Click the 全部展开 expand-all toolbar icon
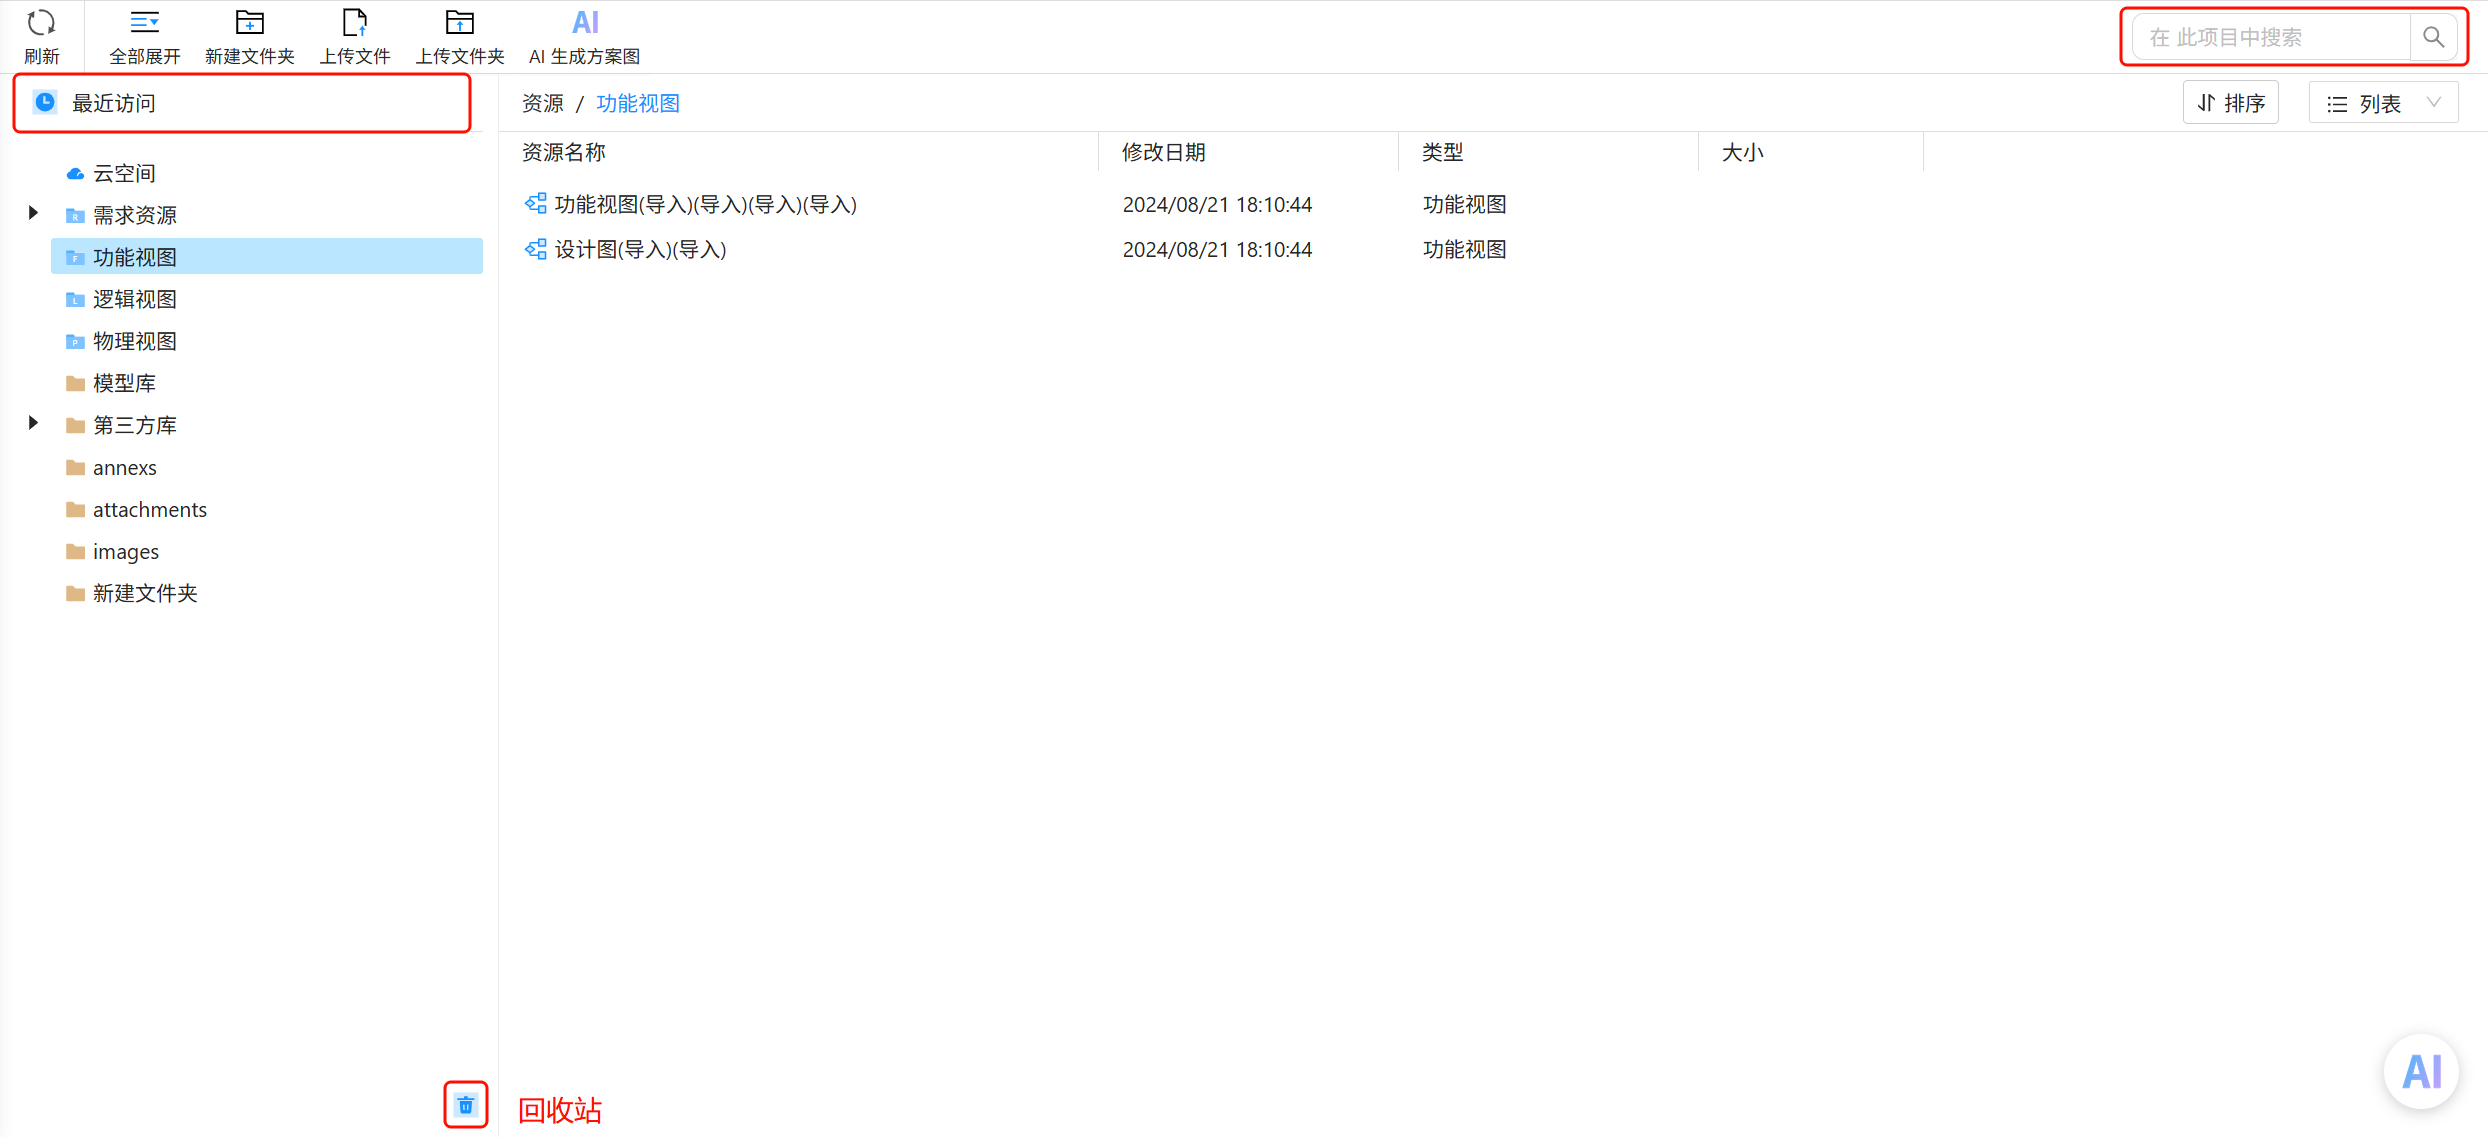Viewport: 2488px width, 1138px height. 145,22
